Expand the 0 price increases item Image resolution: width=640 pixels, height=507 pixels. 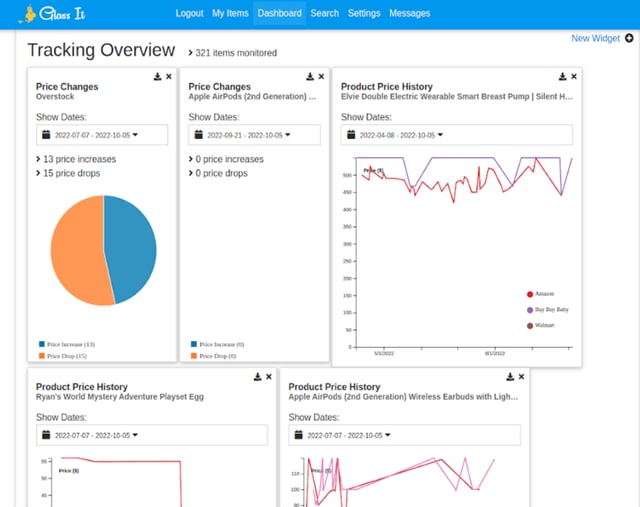coord(226,159)
